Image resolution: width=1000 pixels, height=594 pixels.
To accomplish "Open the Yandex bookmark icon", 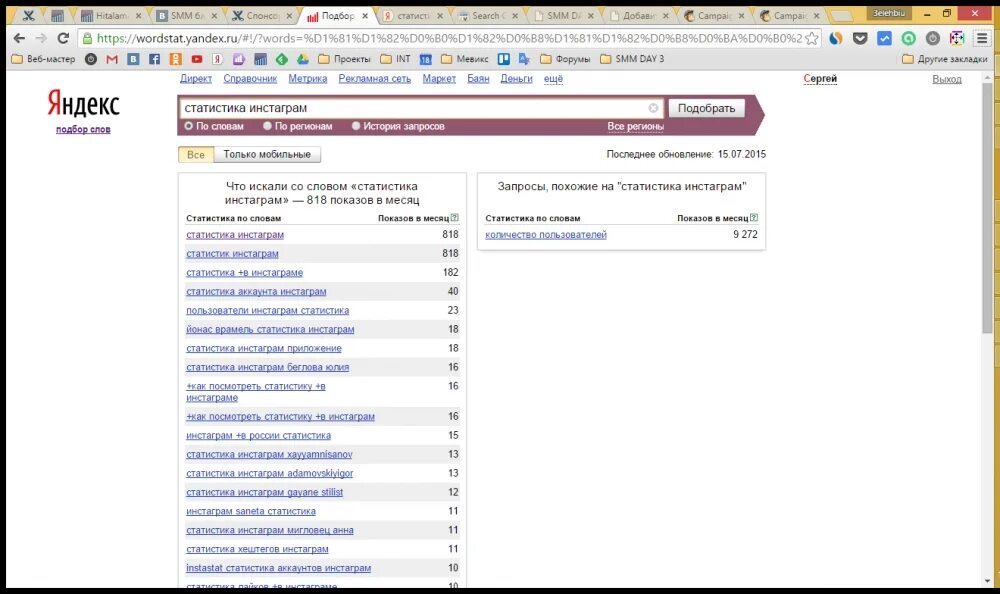I will 217,59.
